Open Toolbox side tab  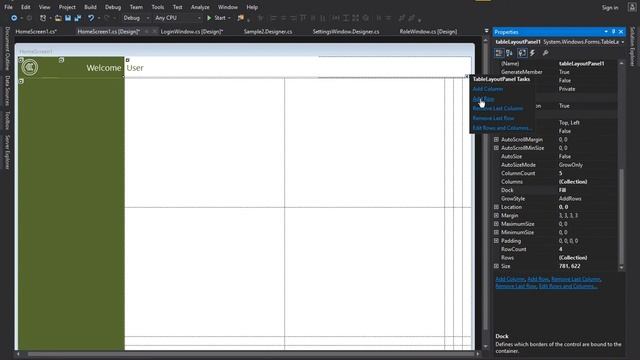click(7, 120)
